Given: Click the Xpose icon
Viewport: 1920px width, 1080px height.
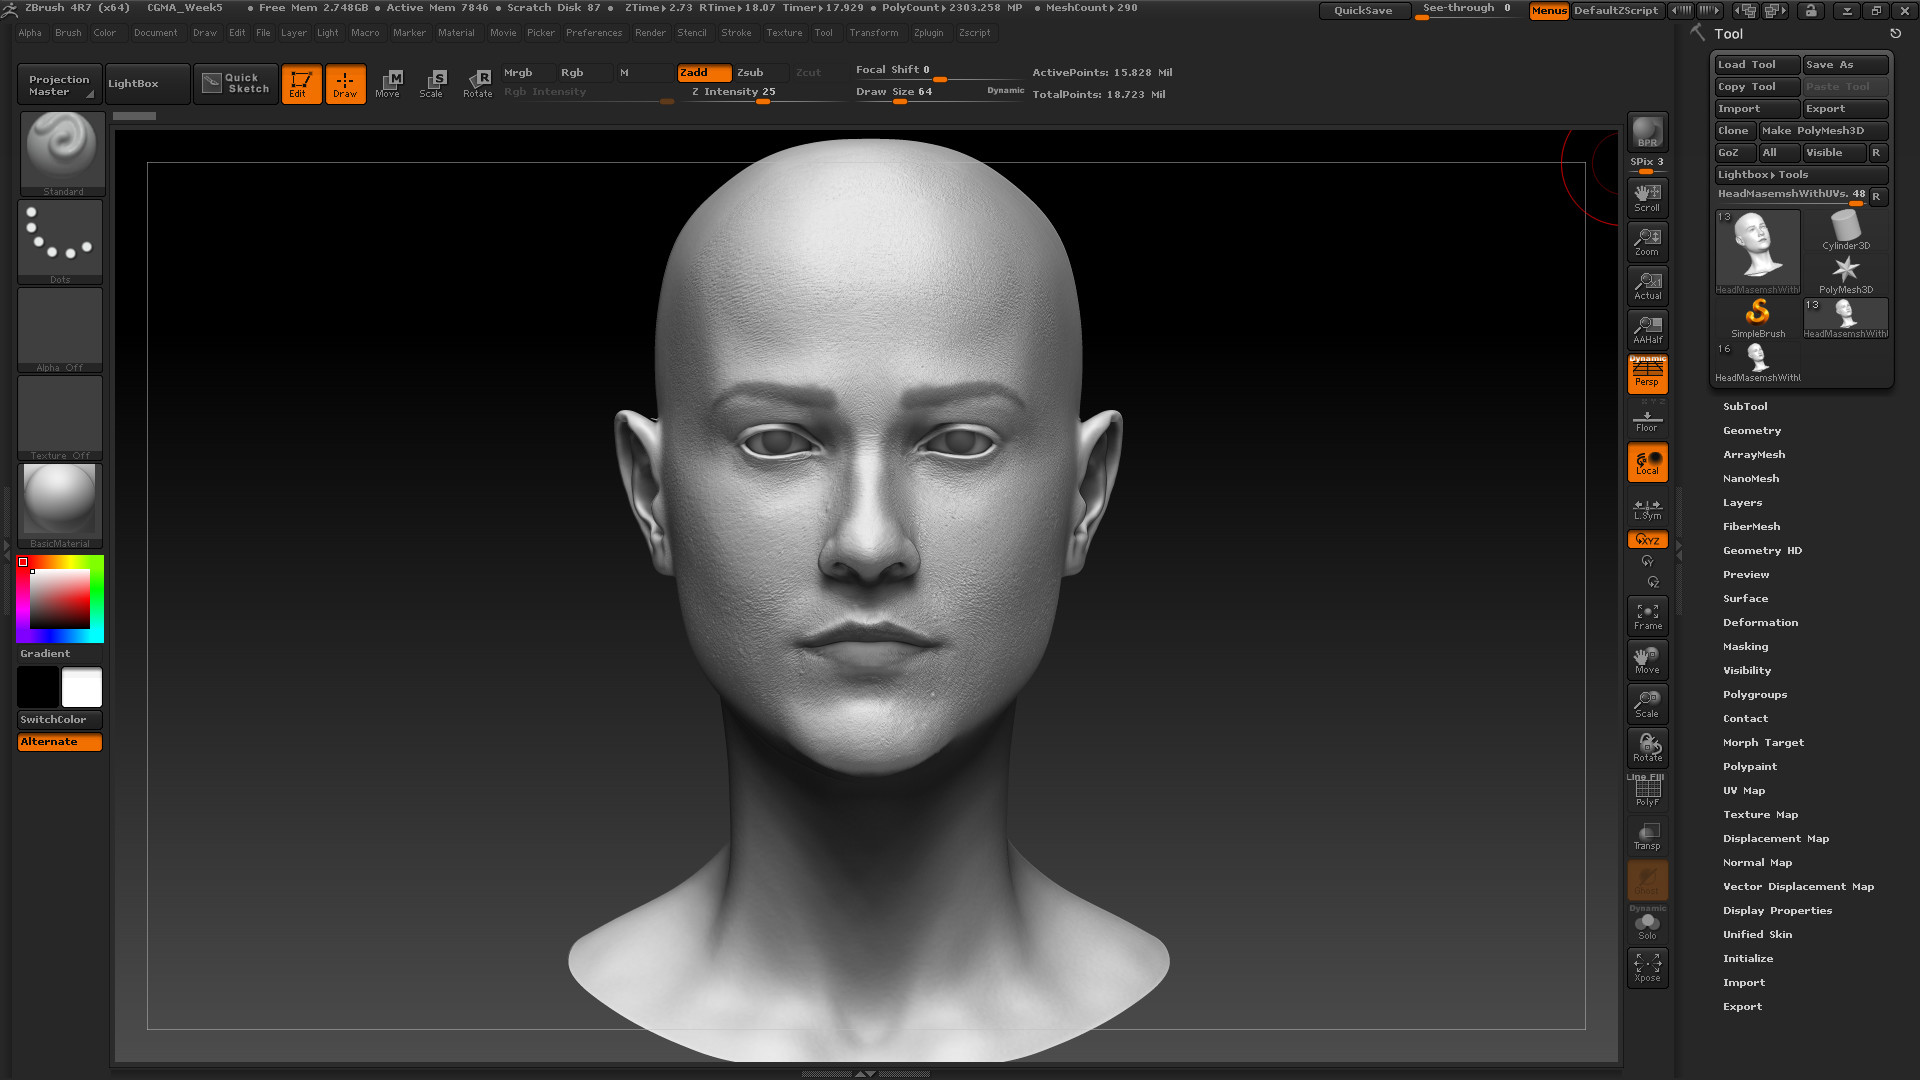Looking at the screenshot, I should tap(1647, 967).
